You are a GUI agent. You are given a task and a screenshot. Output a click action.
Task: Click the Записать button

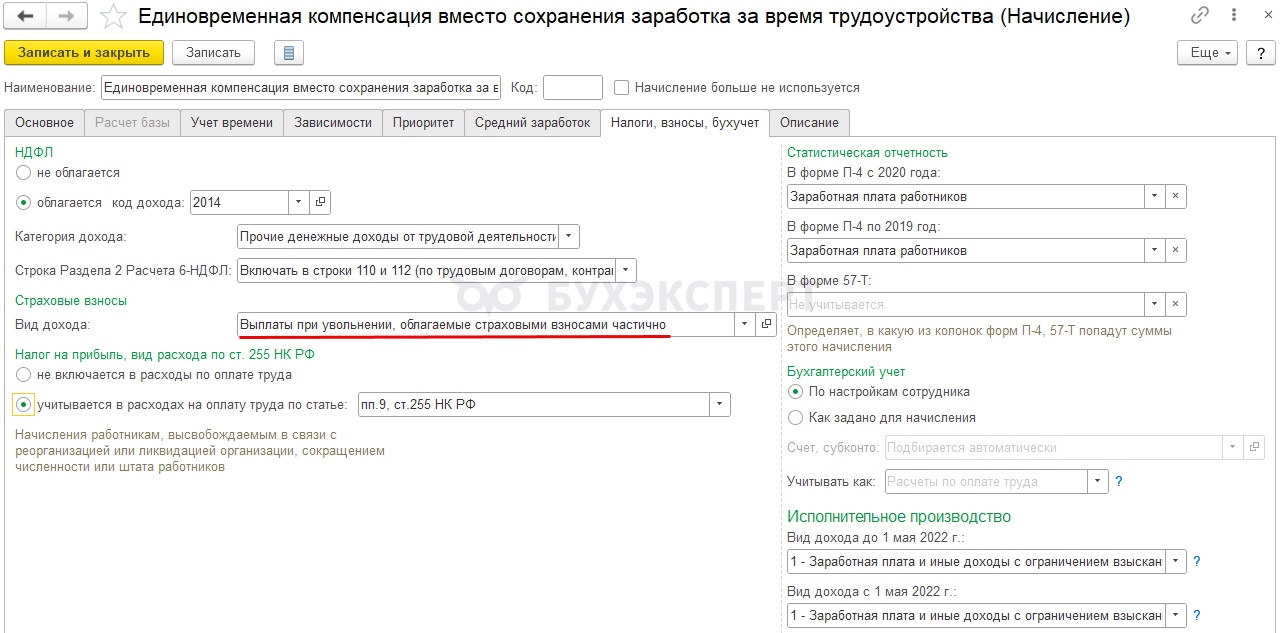[213, 53]
